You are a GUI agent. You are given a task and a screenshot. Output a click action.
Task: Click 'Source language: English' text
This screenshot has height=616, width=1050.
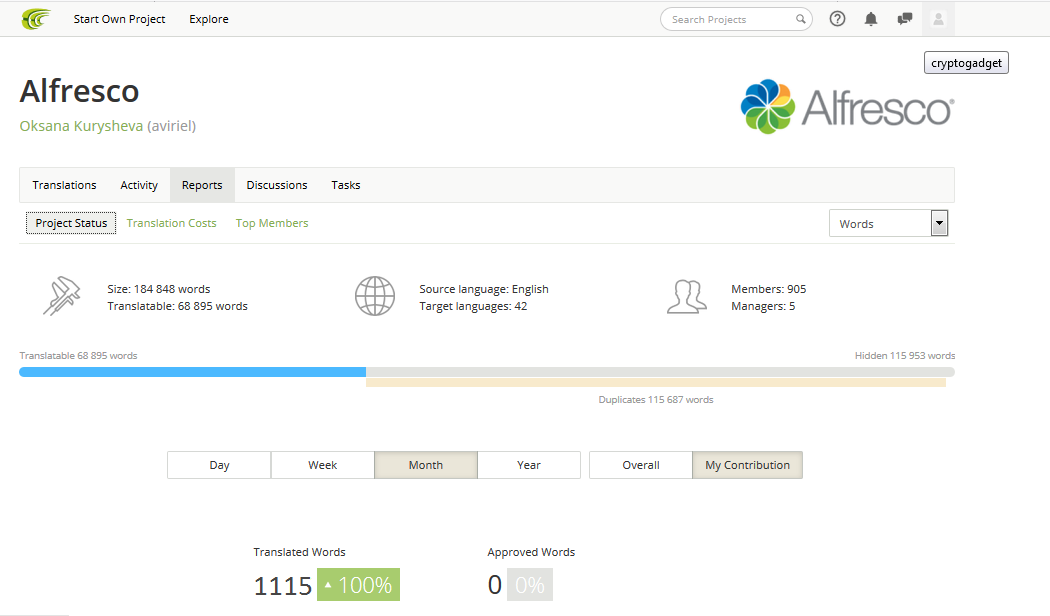tap(483, 289)
